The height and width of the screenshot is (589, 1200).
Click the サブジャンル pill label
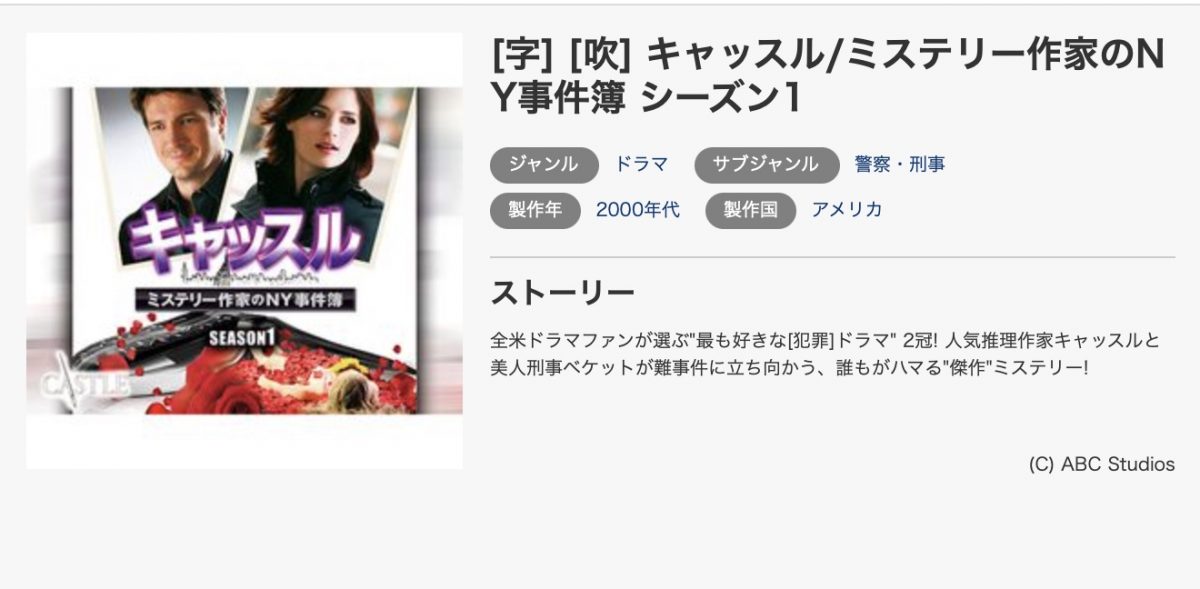[767, 165]
